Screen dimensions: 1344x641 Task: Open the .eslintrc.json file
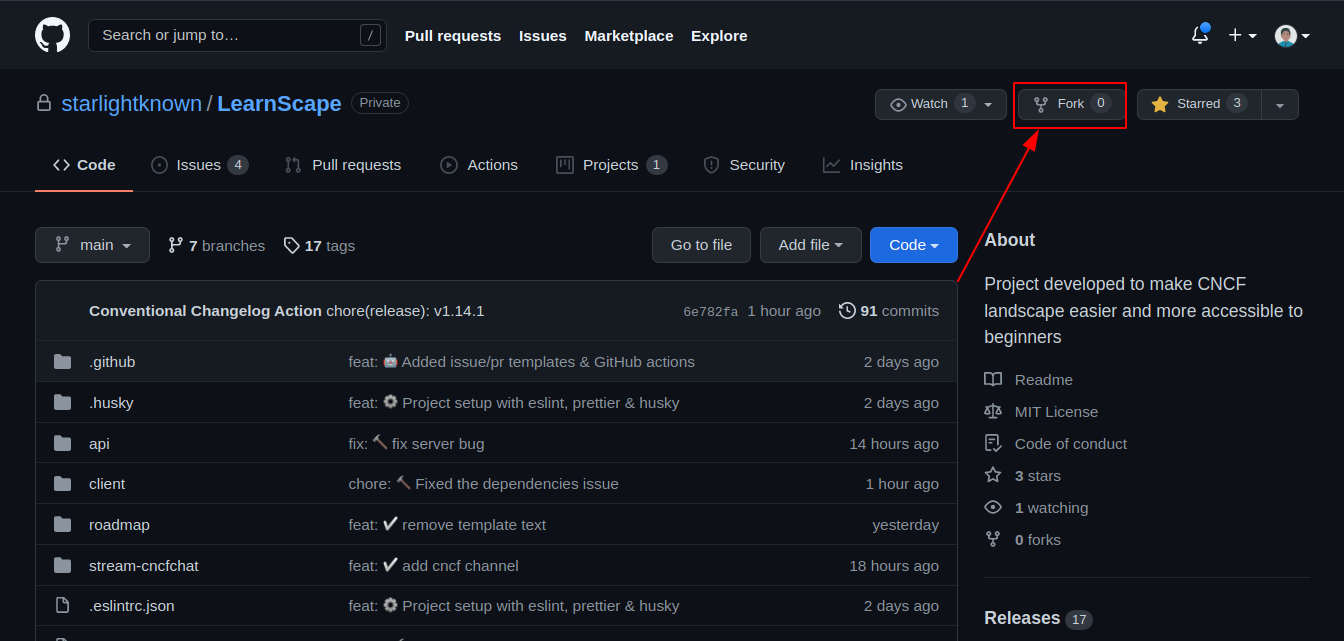pos(132,606)
